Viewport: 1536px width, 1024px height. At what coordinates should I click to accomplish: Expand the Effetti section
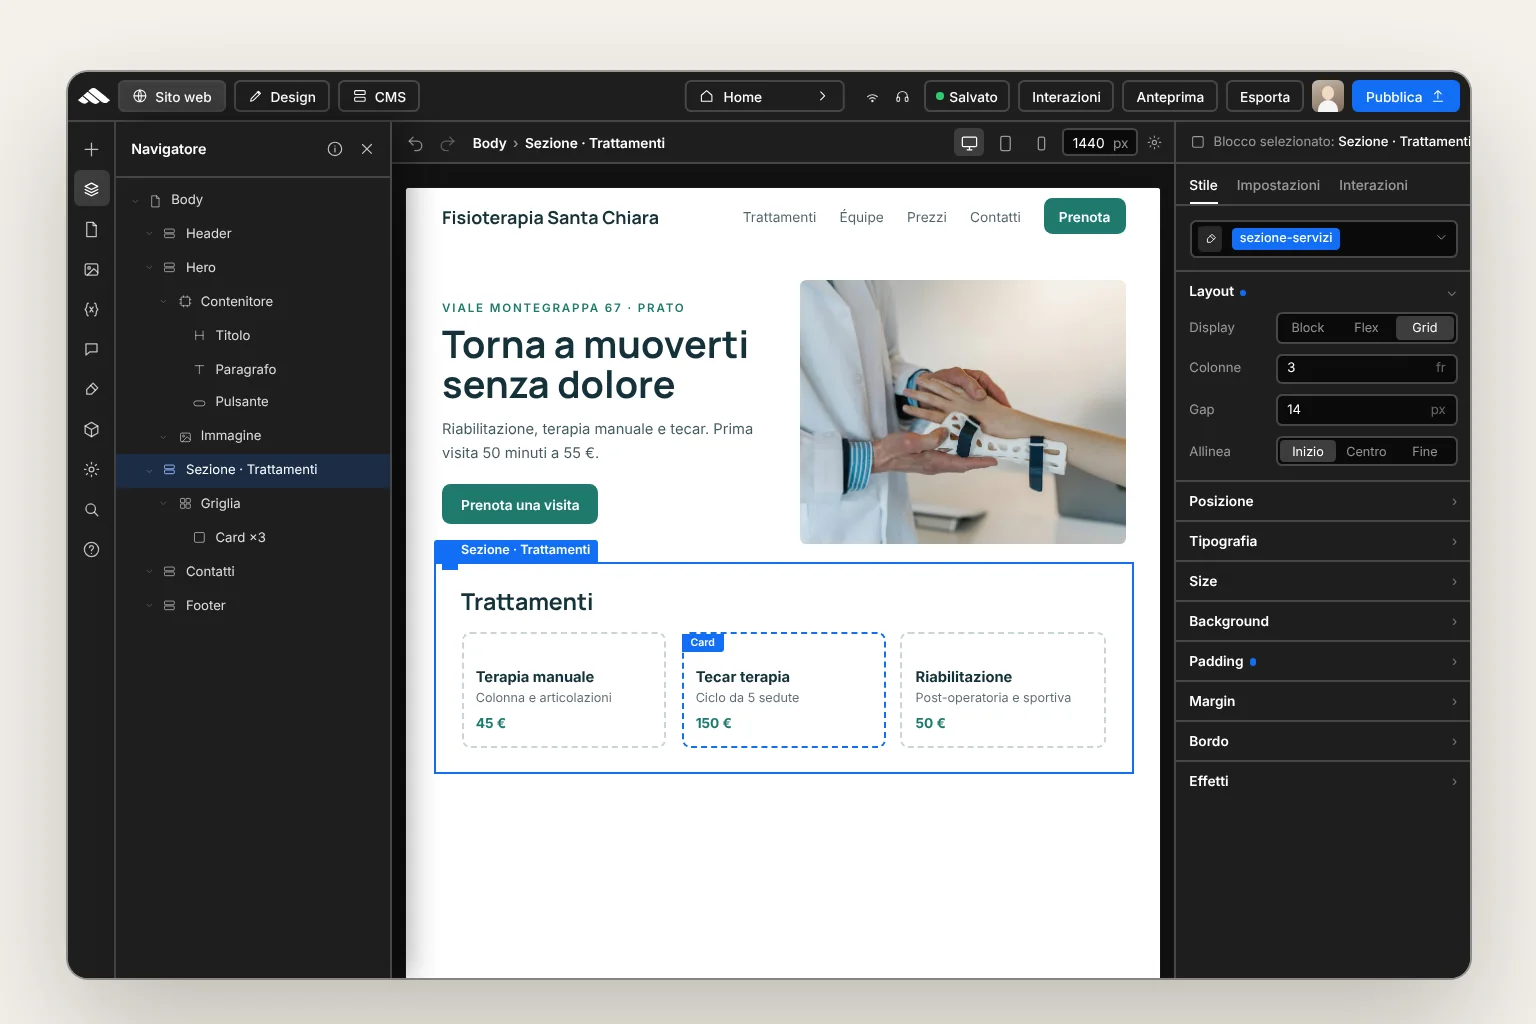tap(1322, 781)
